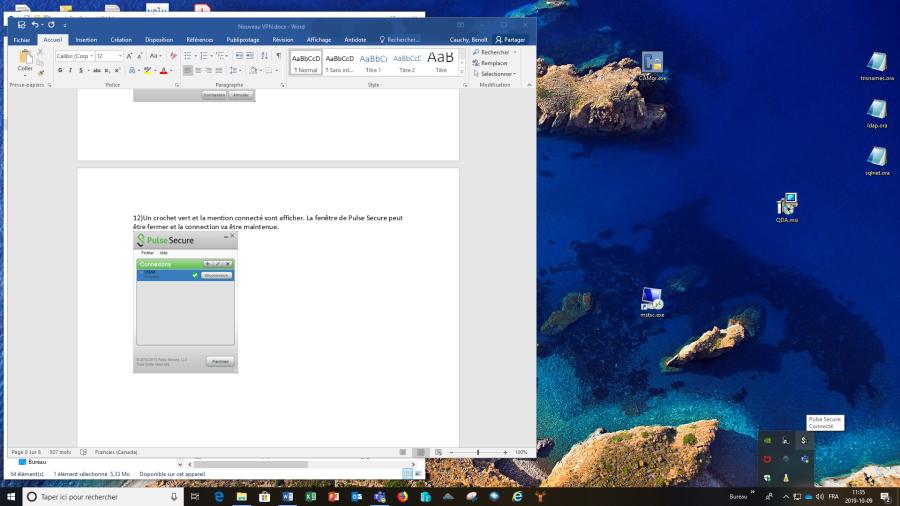Click the clear formatting eraser icon
Screen dimensions: 900x506
pyautogui.click(x=173, y=56)
